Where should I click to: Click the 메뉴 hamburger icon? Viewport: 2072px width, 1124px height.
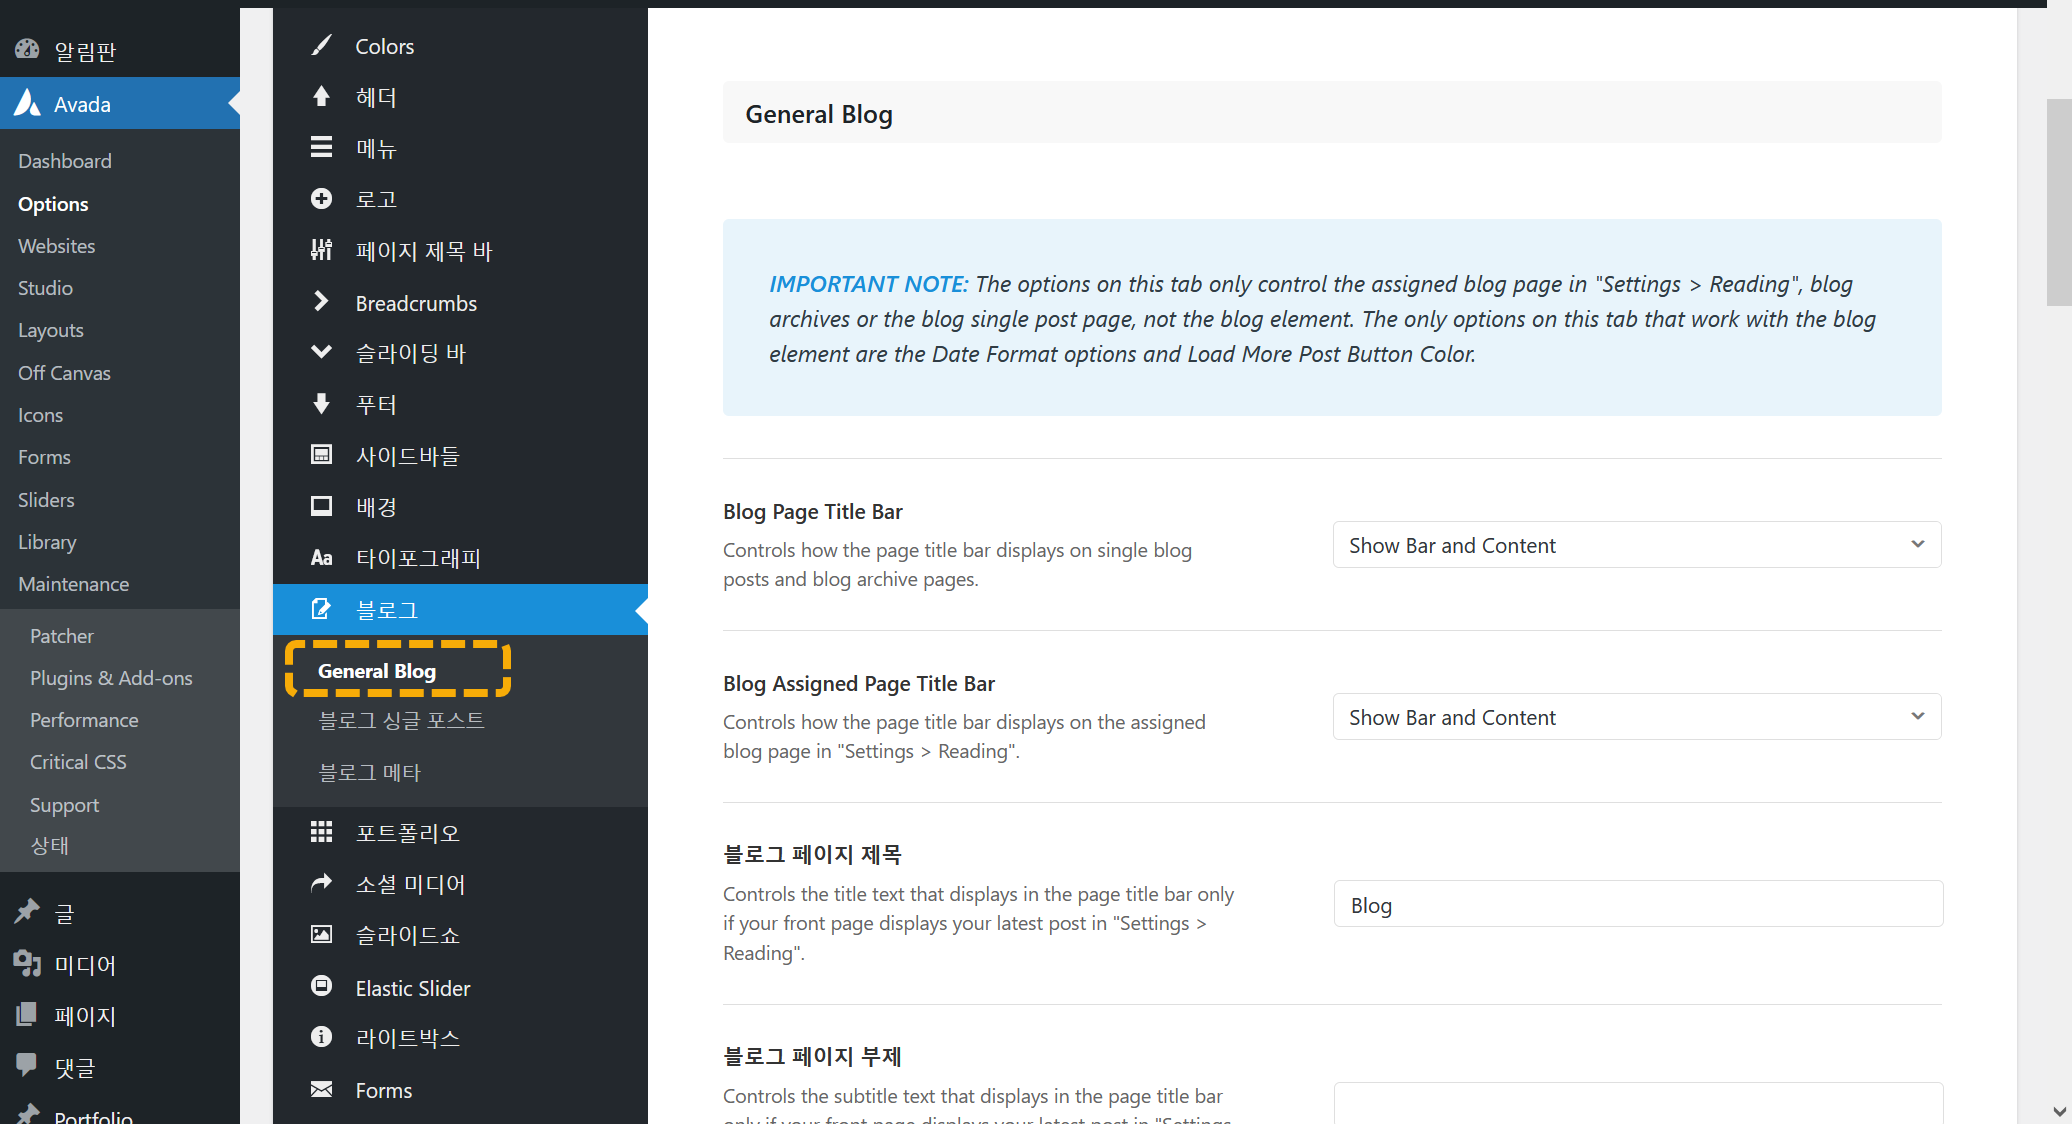point(321,148)
